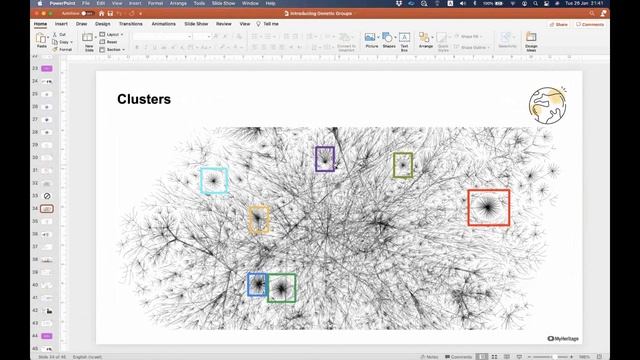Click the Clusters slide title
640x360 pixels.
pyautogui.click(x=144, y=99)
